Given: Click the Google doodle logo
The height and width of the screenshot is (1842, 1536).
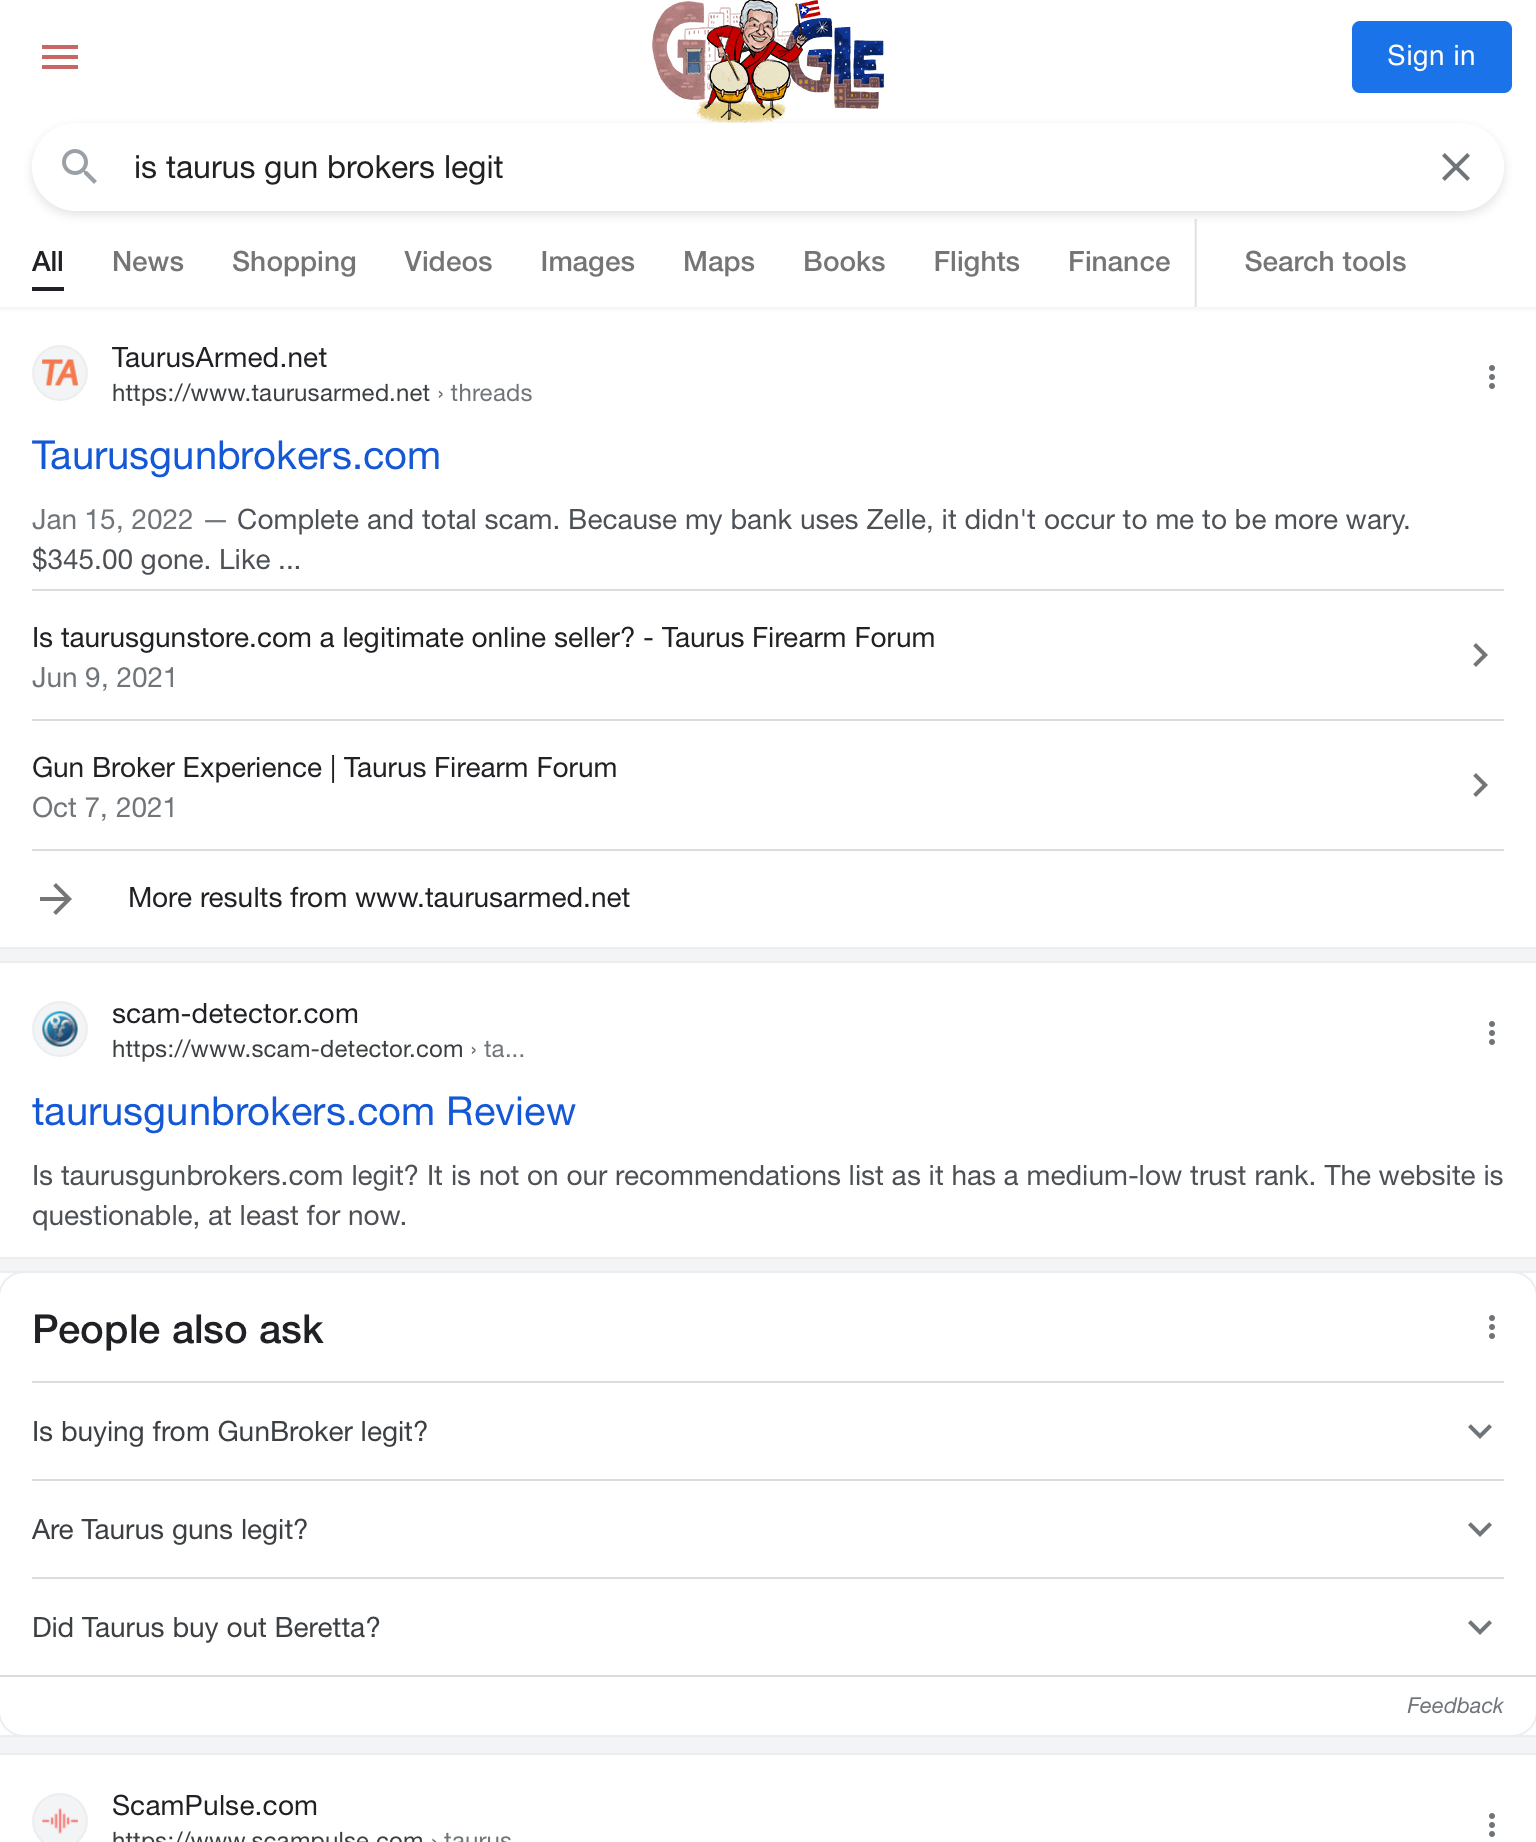Looking at the screenshot, I should (768, 61).
